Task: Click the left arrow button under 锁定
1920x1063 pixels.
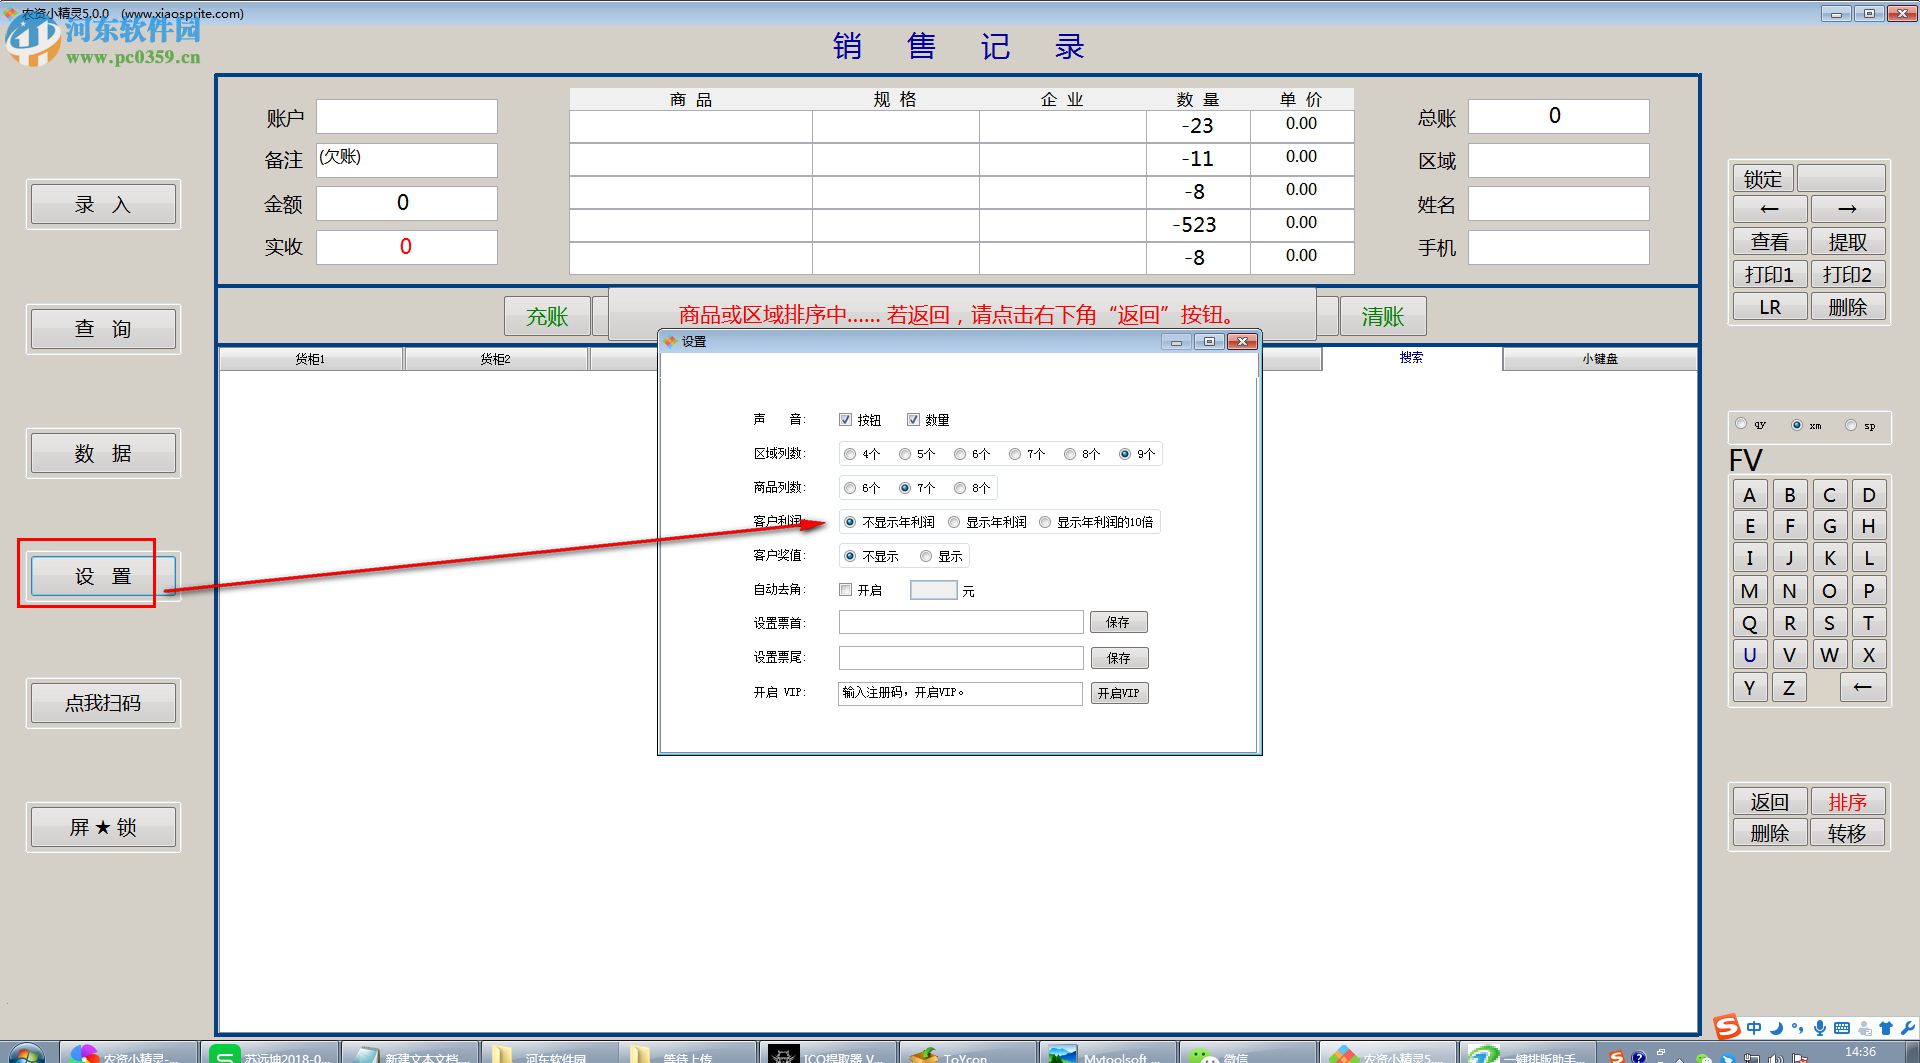Action: coord(1769,209)
